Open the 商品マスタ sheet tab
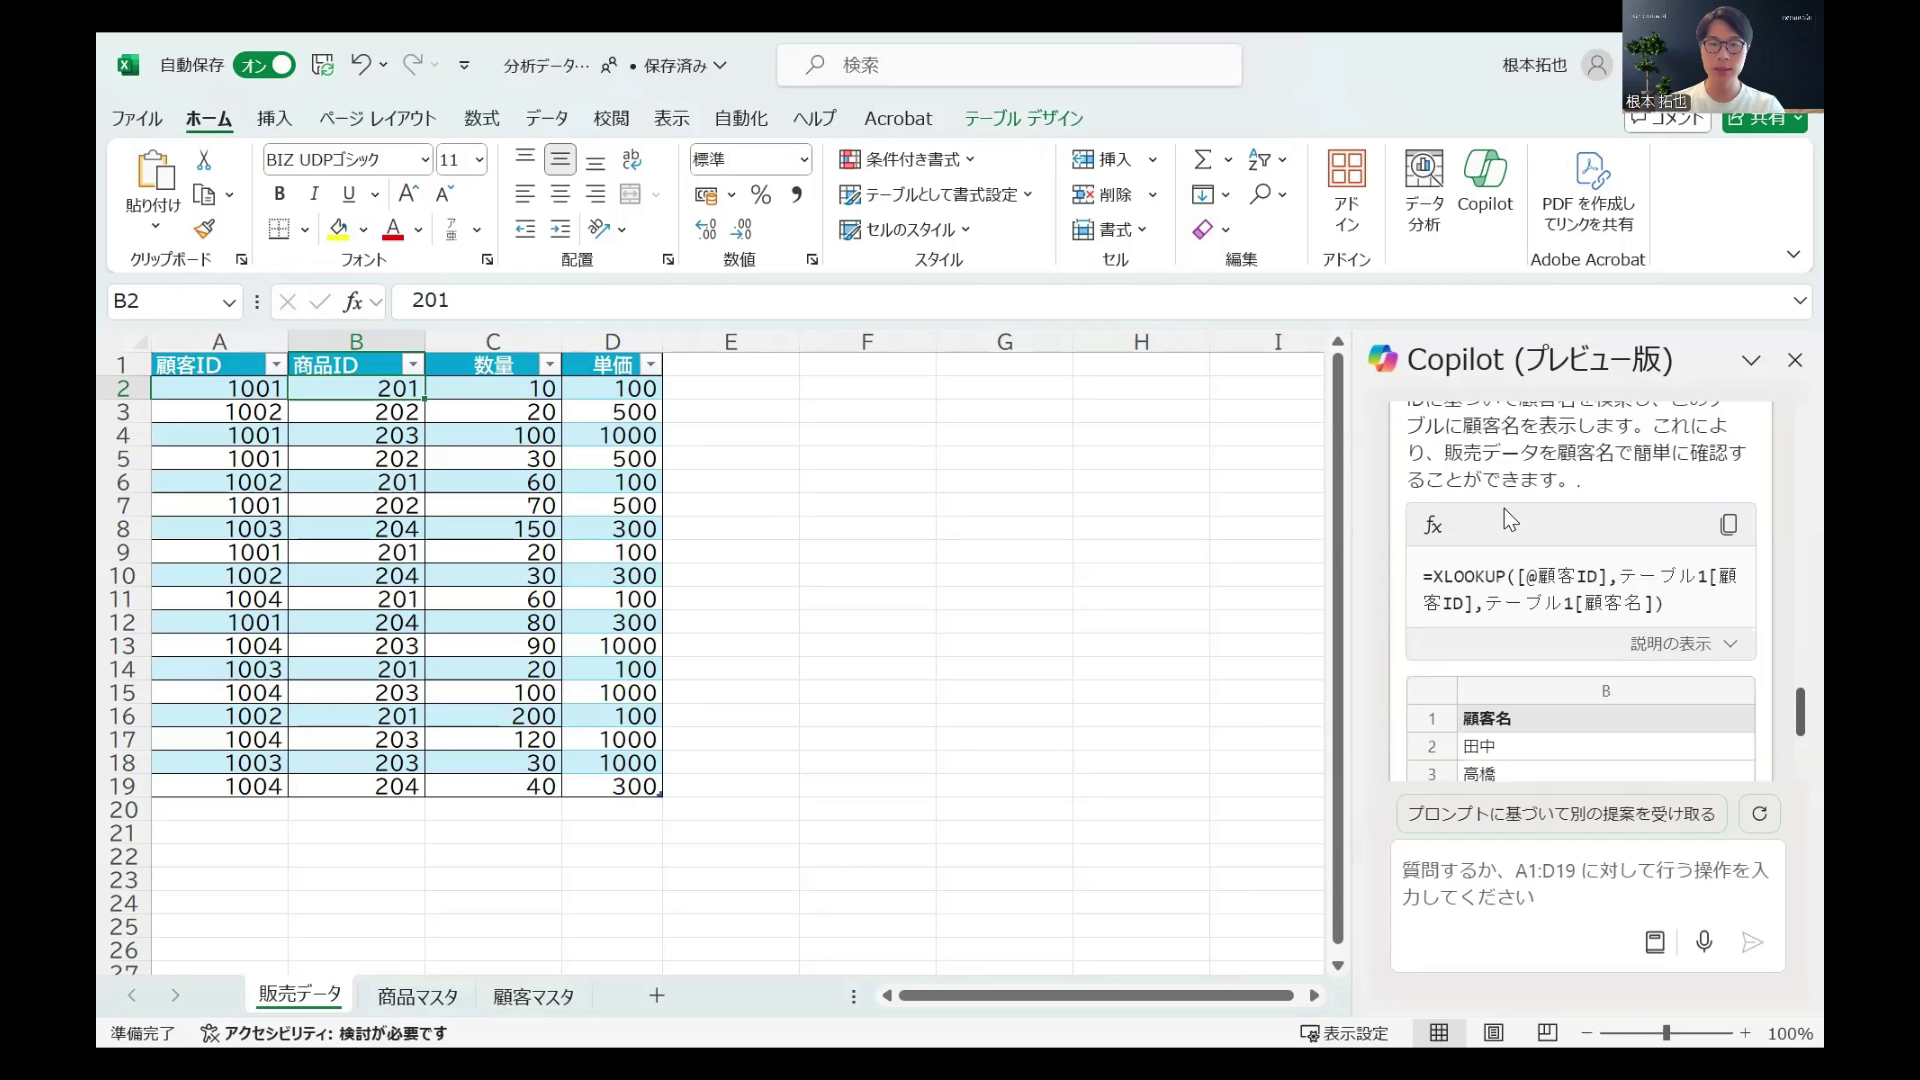1920x1080 pixels. 416,995
